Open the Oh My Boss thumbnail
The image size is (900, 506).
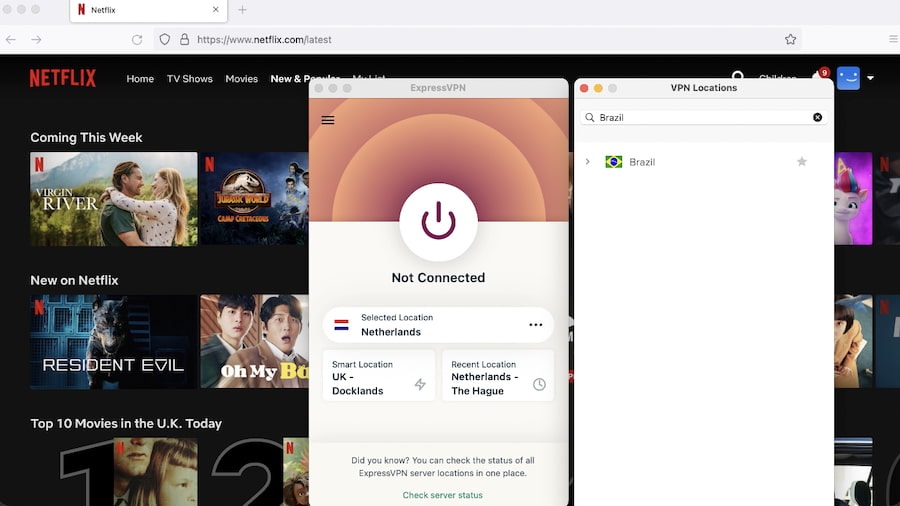click(254, 342)
